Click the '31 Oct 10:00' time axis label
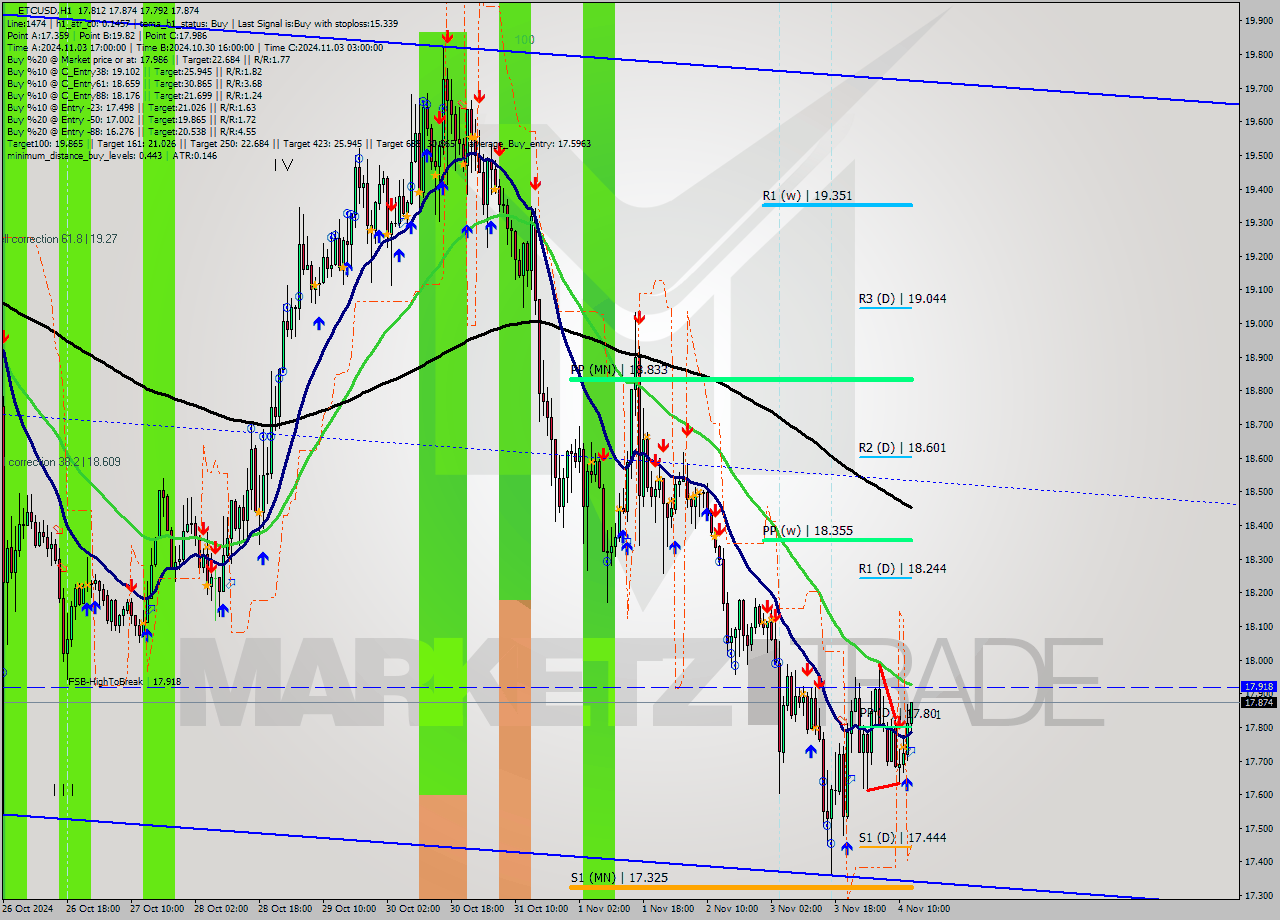The image size is (1280, 920). 540,909
